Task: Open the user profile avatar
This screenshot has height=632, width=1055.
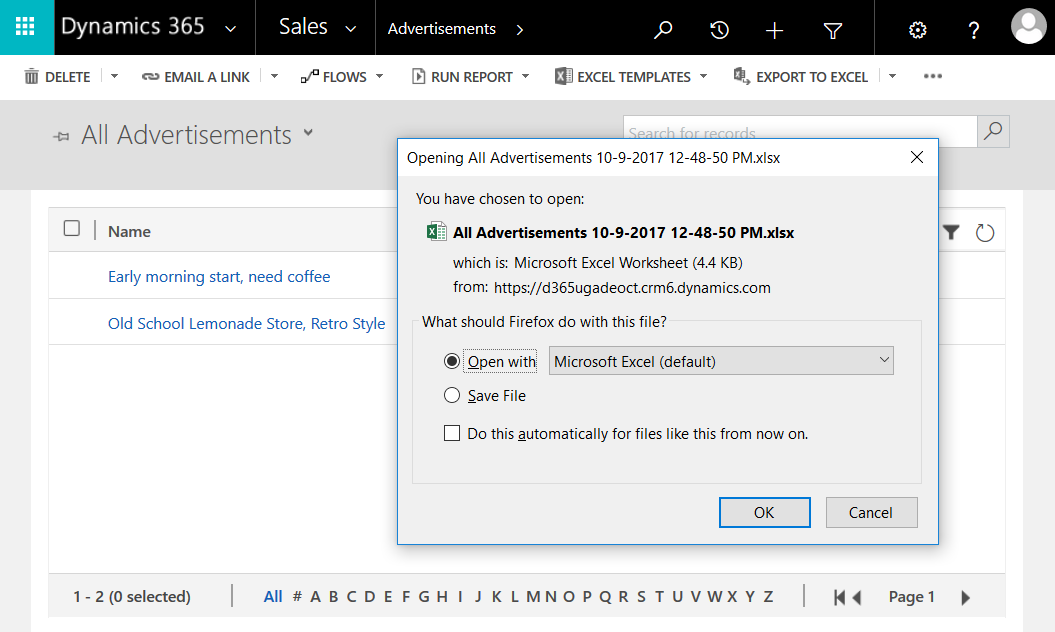Action: click(x=1029, y=26)
